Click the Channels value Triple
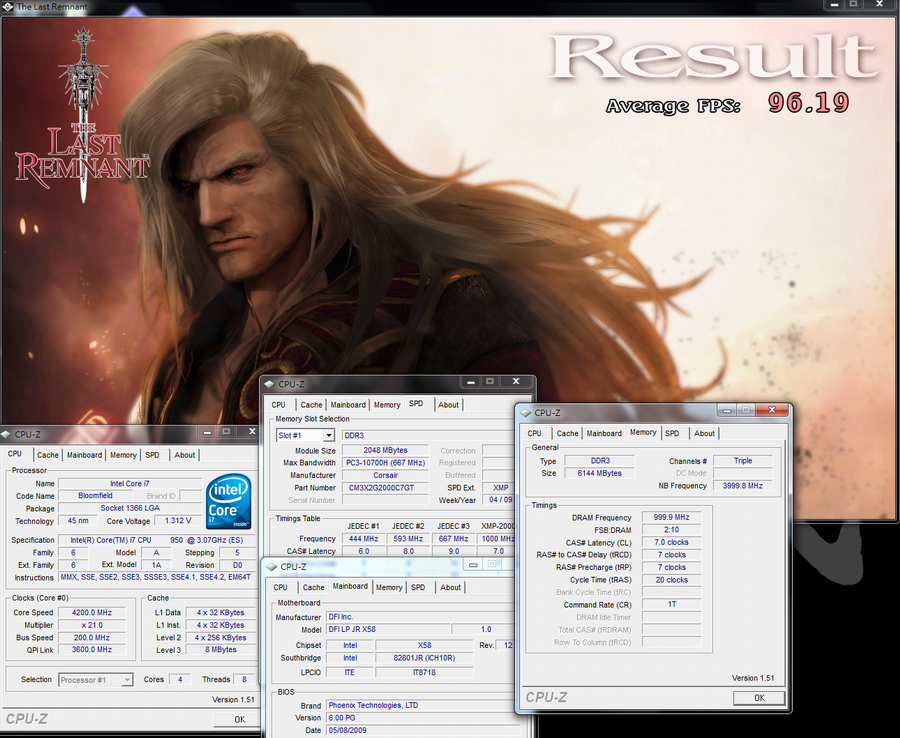This screenshot has height=738, width=900. point(743,461)
